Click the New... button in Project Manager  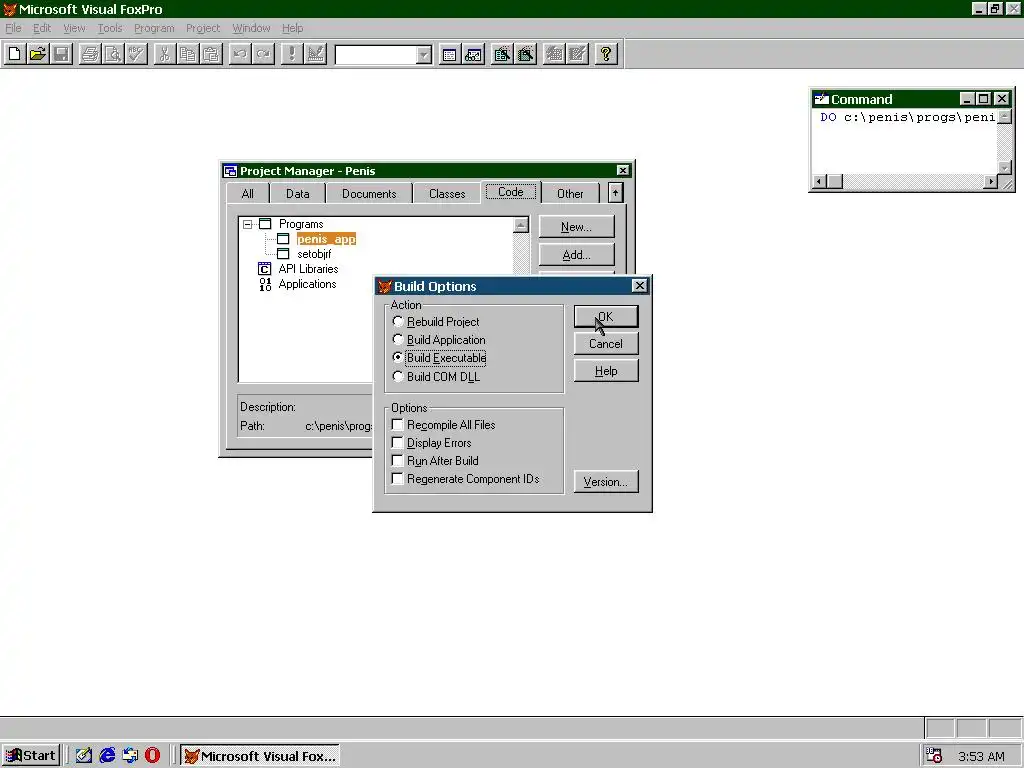[x=577, y=227]
